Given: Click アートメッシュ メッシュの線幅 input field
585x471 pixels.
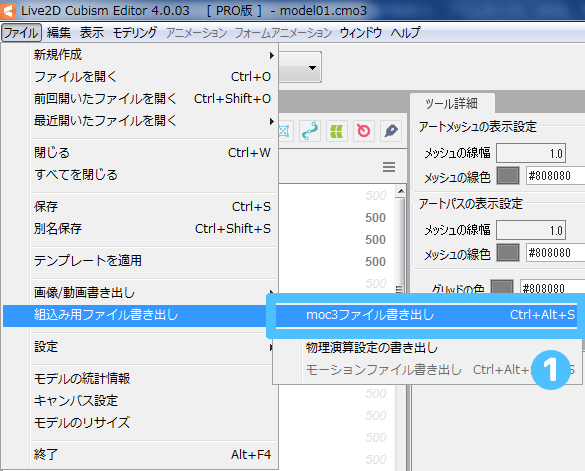Looking at the screenshot, I should click(531, 153).
